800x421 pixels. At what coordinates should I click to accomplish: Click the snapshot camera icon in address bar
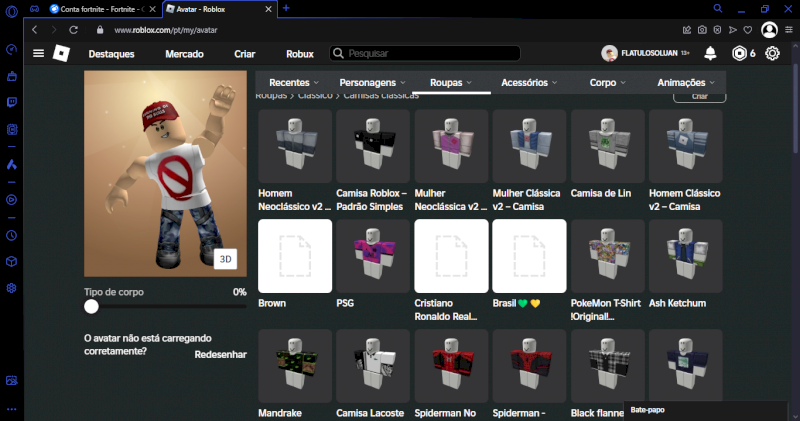tap(703, 30)
